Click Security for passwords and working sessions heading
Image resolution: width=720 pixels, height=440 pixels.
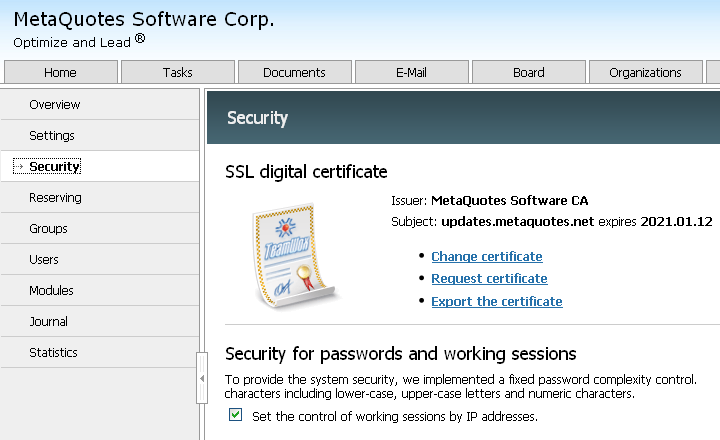point(400,354)
